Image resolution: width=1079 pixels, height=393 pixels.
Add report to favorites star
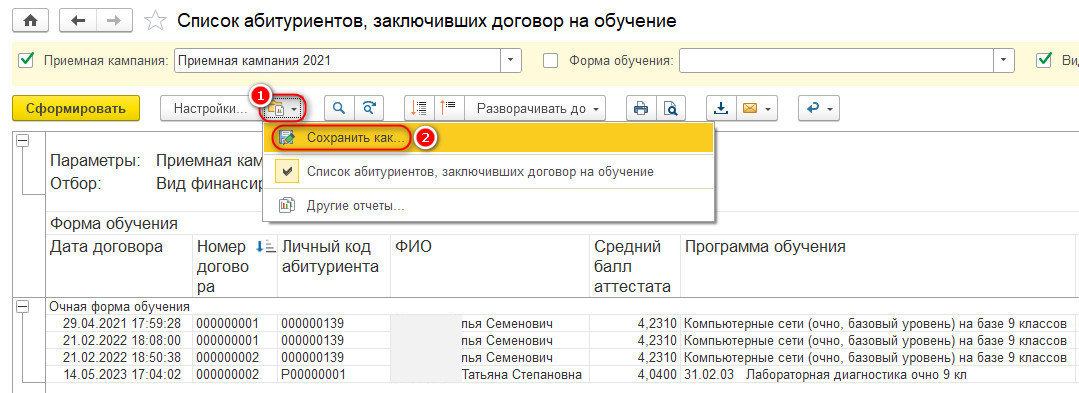(x=156, y=21)
